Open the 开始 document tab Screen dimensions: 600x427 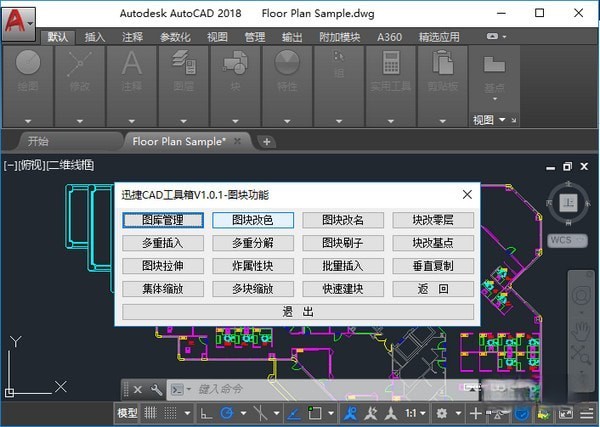point(38,142)
